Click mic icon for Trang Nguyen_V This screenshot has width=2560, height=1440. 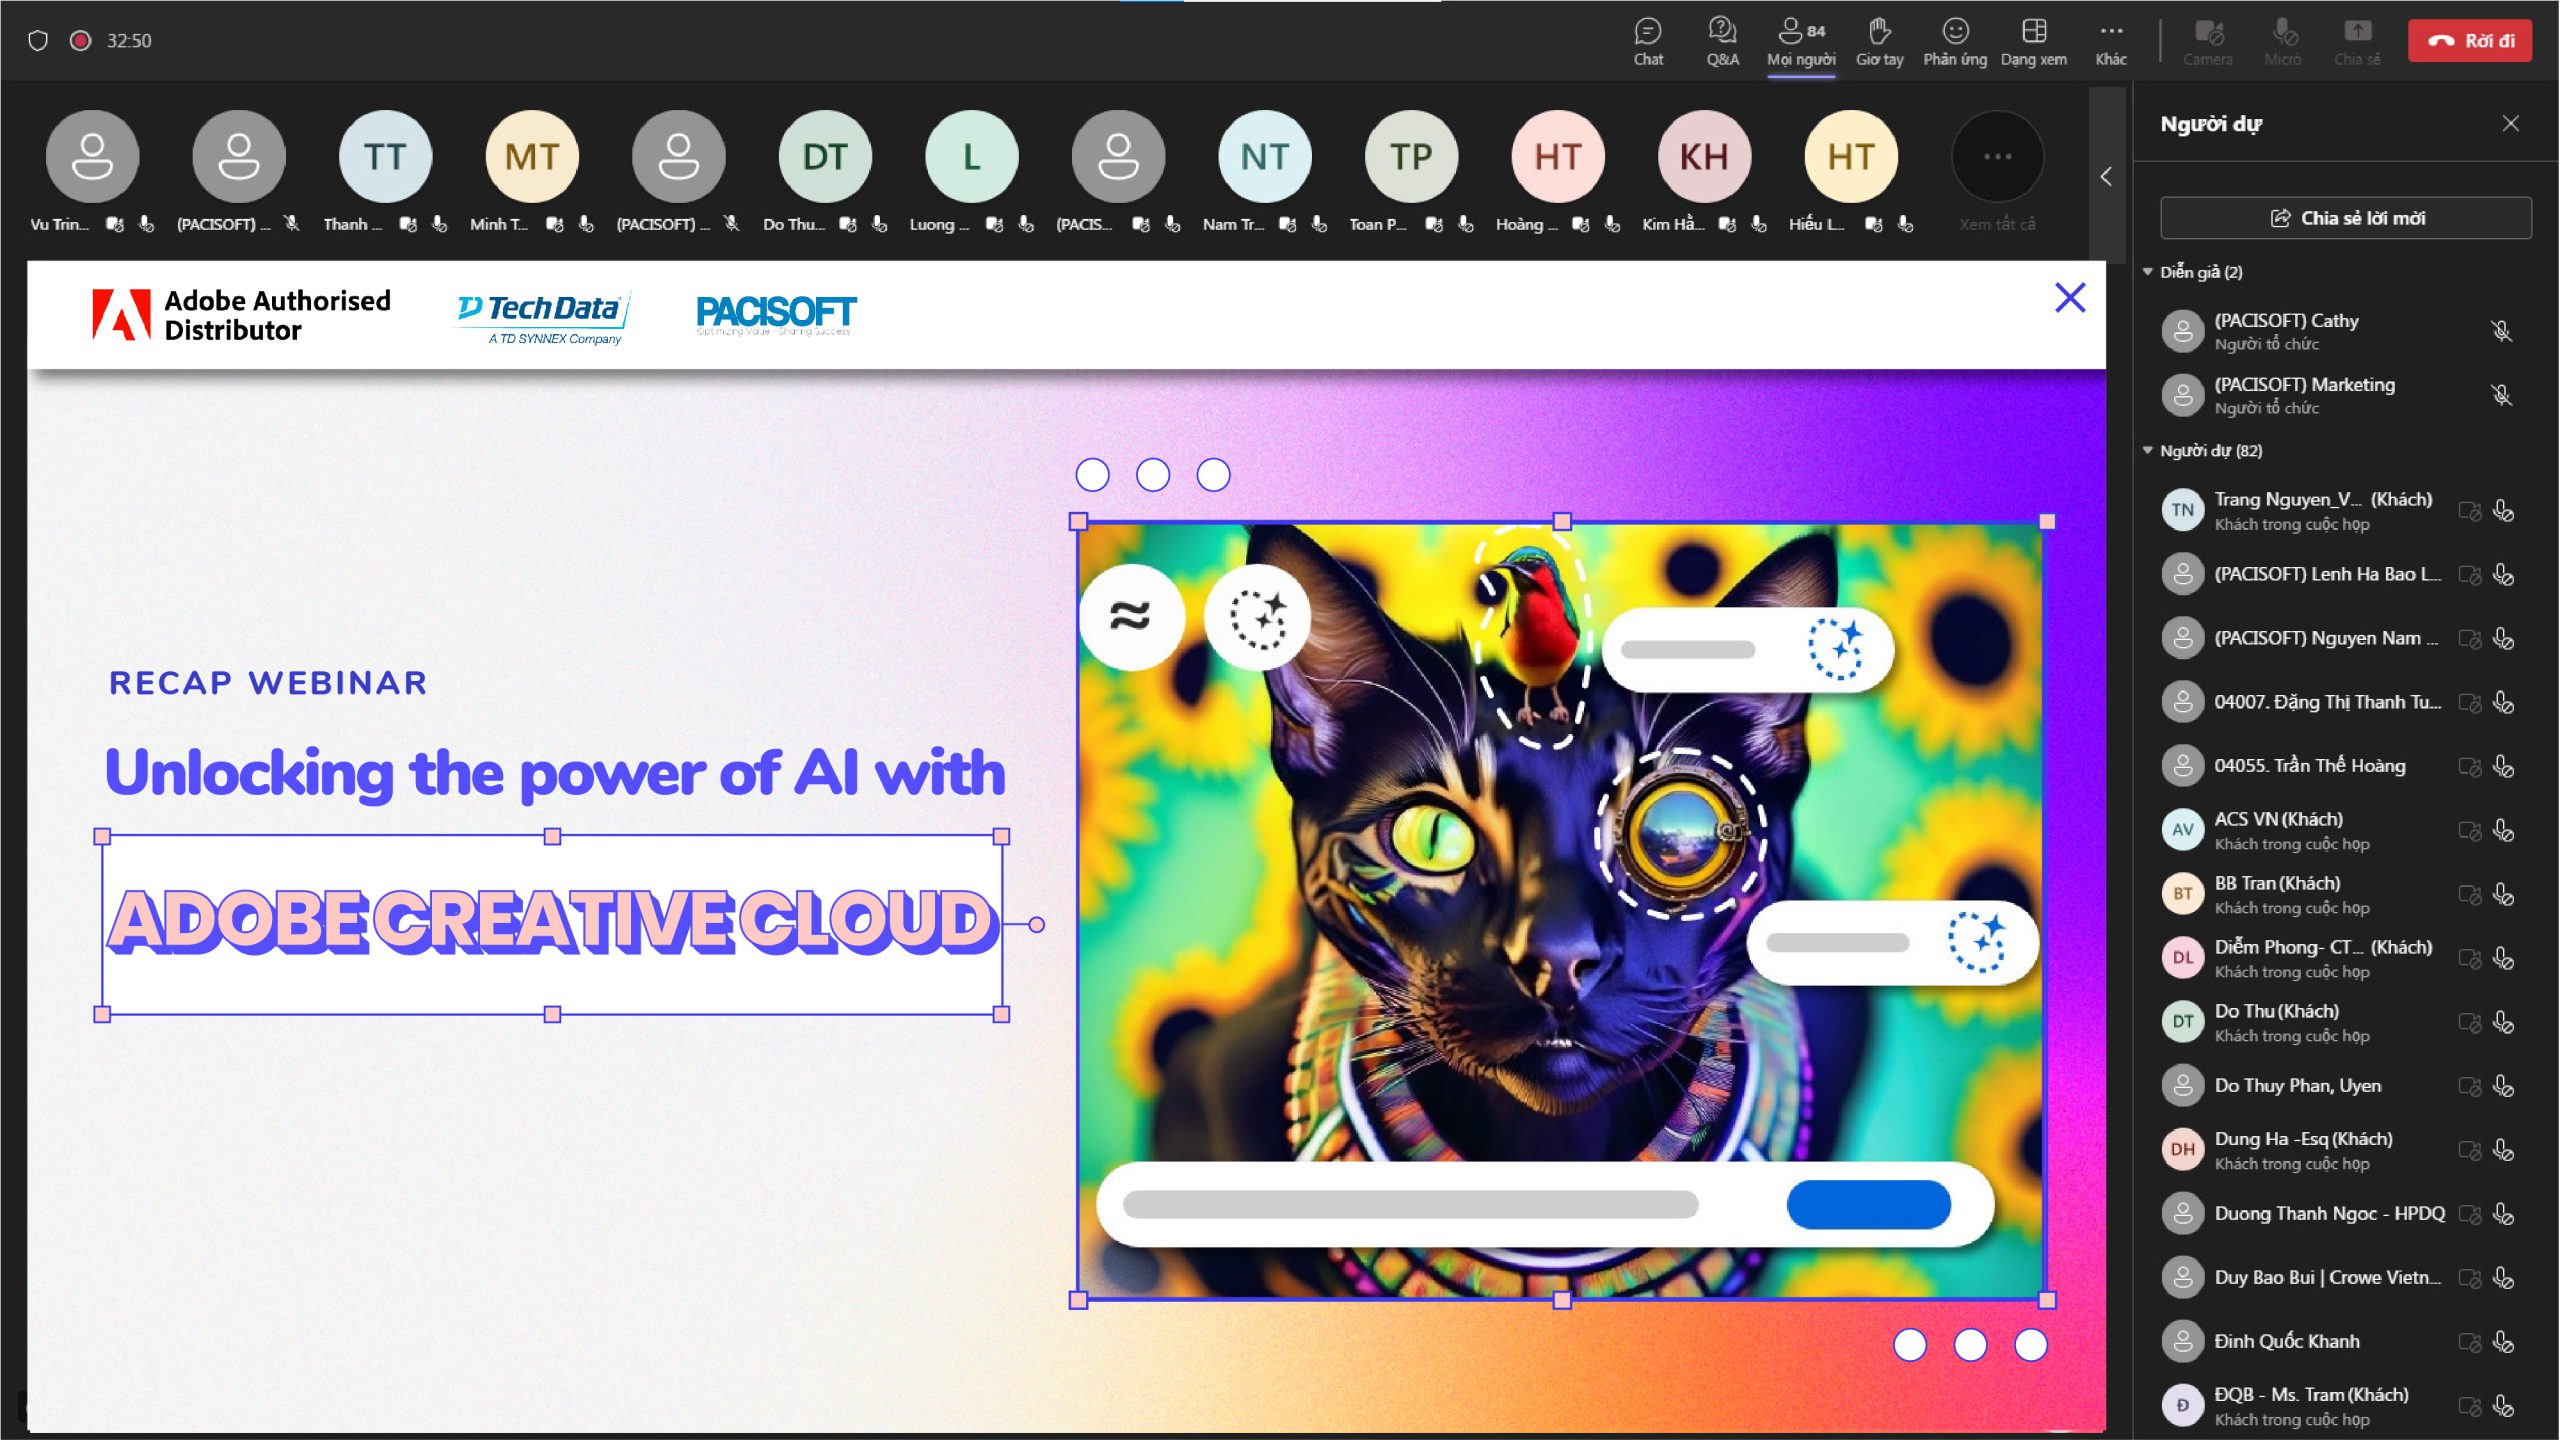pyautogui.click(x=2504, y=511)
